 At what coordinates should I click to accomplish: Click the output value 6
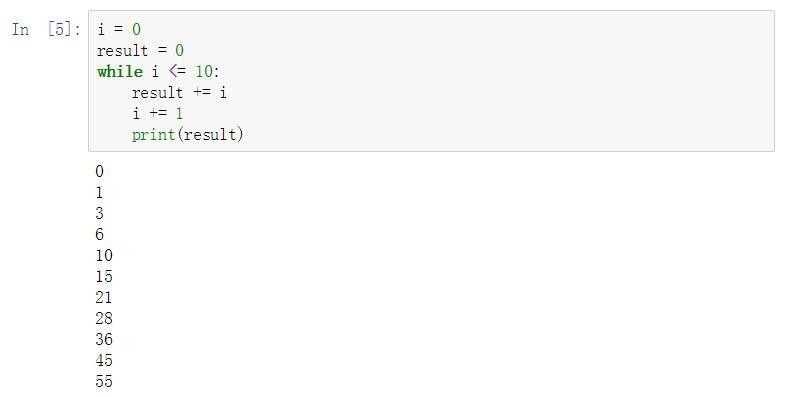(99, 234)
